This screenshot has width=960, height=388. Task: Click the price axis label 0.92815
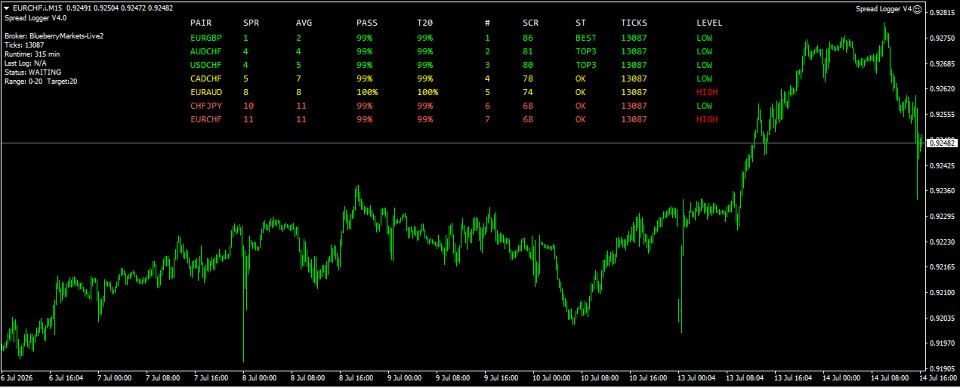[943, 12]
